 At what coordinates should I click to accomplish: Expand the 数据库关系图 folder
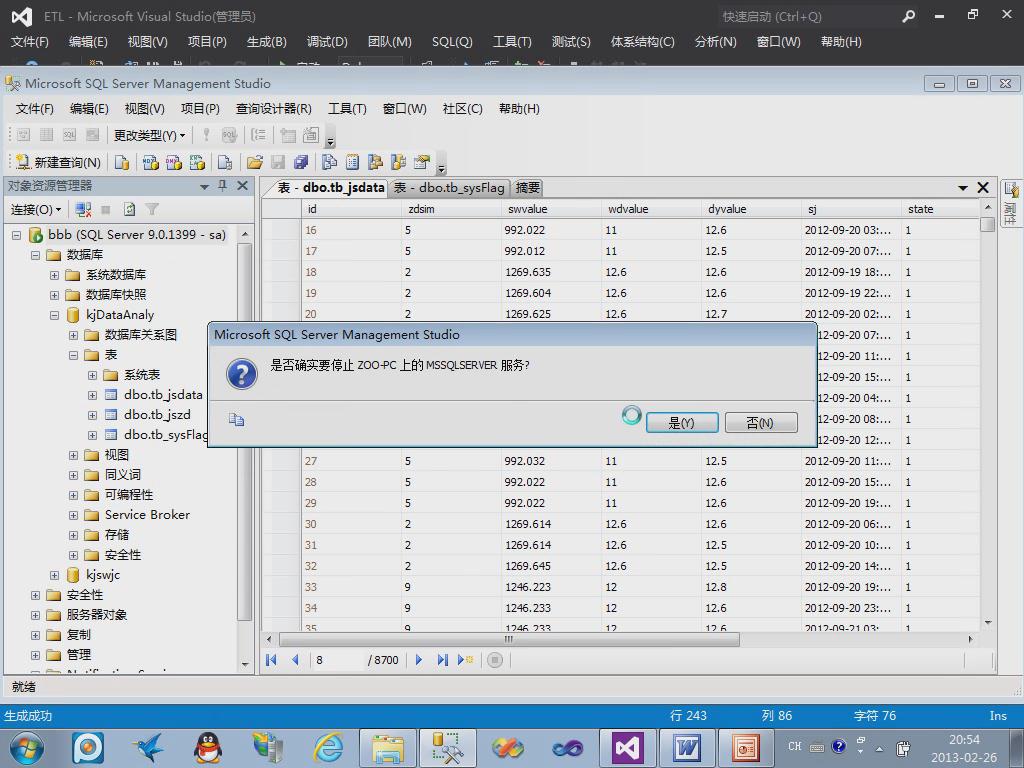pyautogui.click(x=73, y=335)
